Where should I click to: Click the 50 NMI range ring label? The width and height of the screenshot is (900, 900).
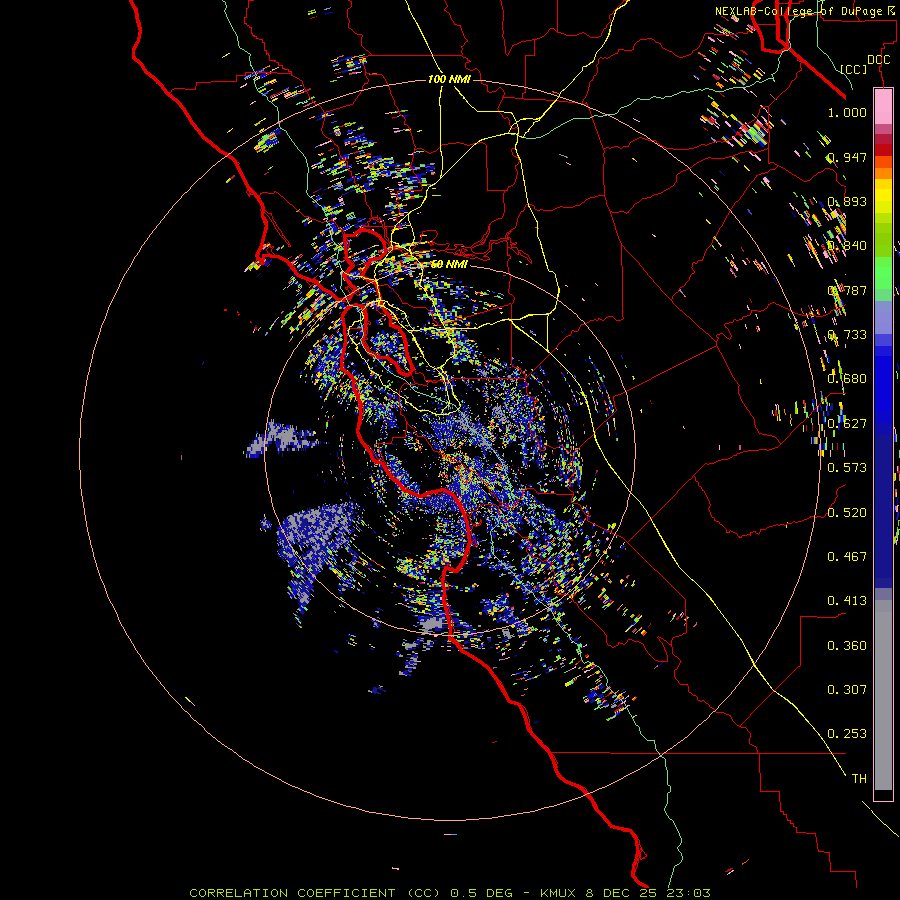pyautogui.click(x=449, y=264)
